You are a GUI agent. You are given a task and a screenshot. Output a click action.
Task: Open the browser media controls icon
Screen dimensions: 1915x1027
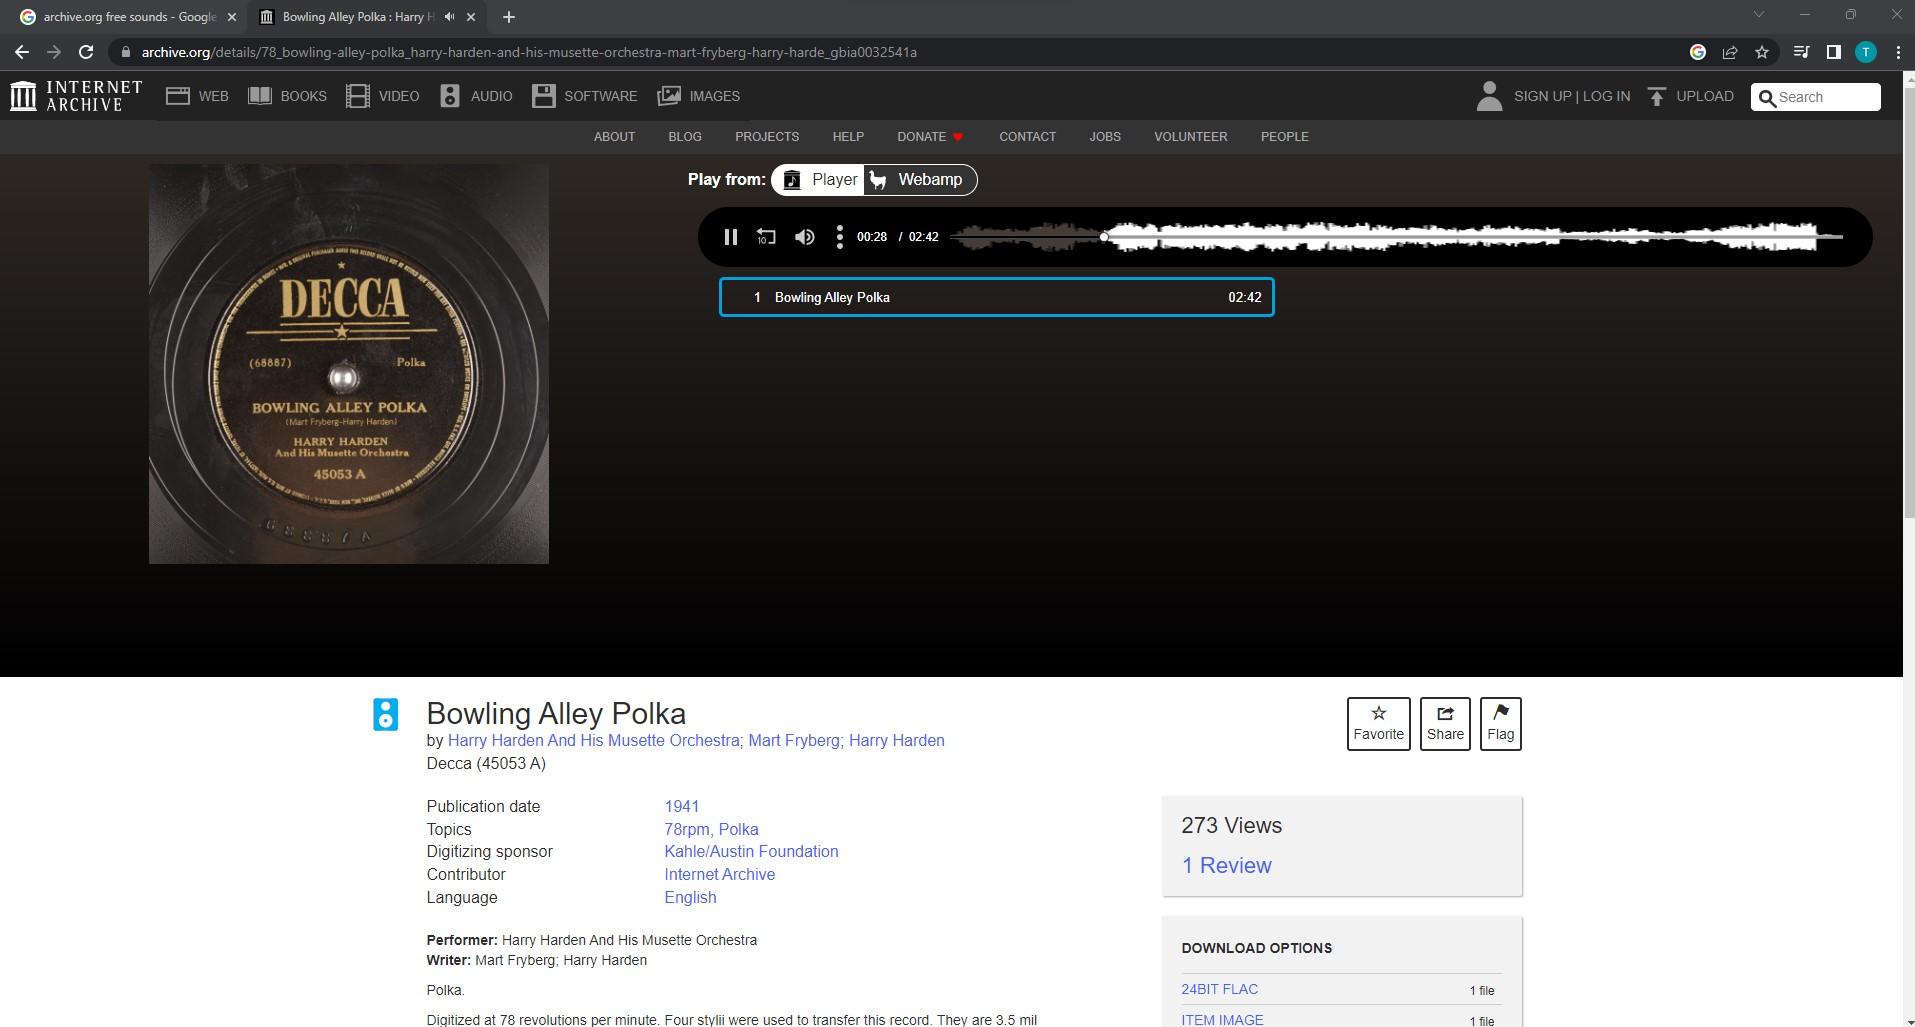coord(1801,52)
